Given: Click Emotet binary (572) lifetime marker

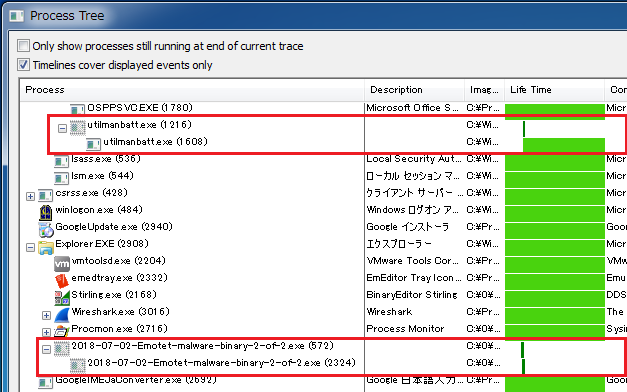Looking at the screenshot, I should tap(522, 350).
